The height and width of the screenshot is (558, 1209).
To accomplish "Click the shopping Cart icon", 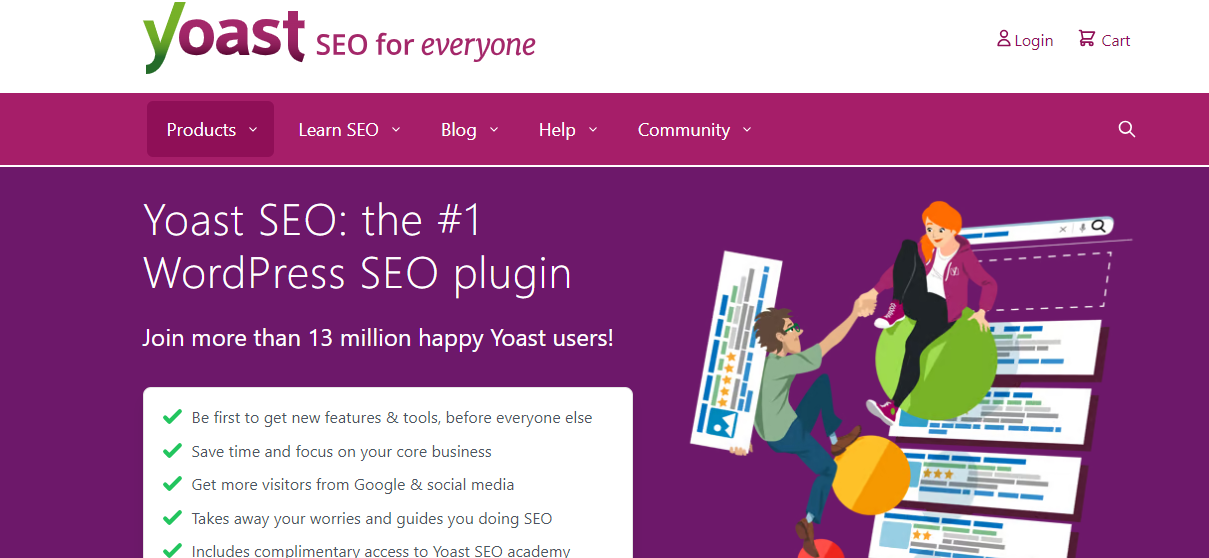I will coord(1087,39).
